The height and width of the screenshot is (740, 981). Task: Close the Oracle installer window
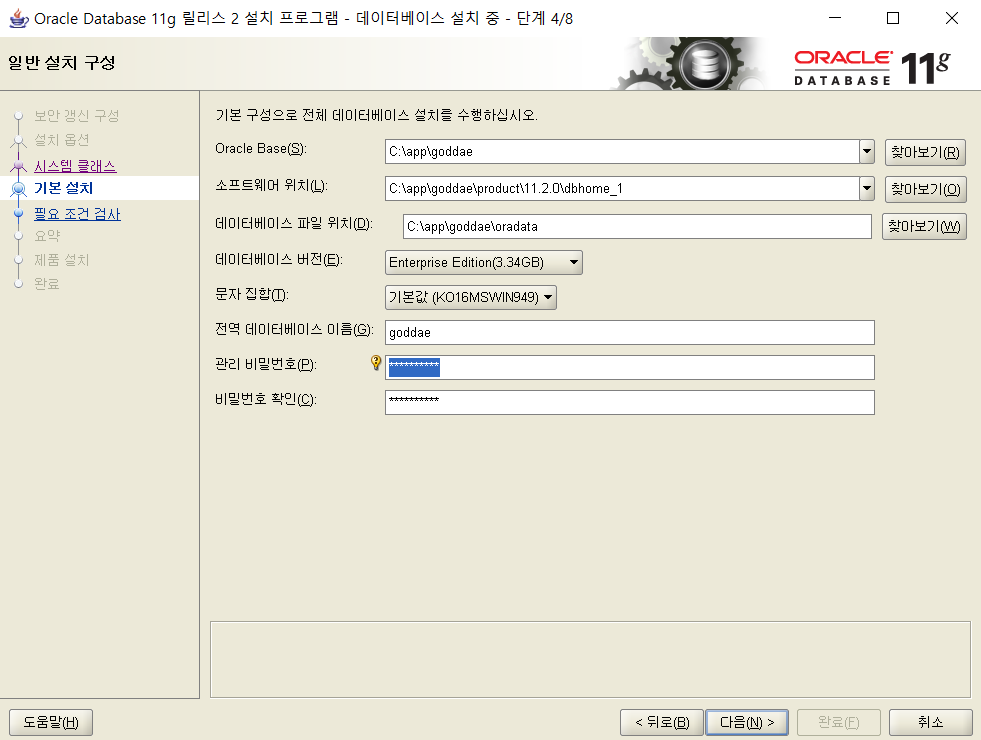(952, 18)
